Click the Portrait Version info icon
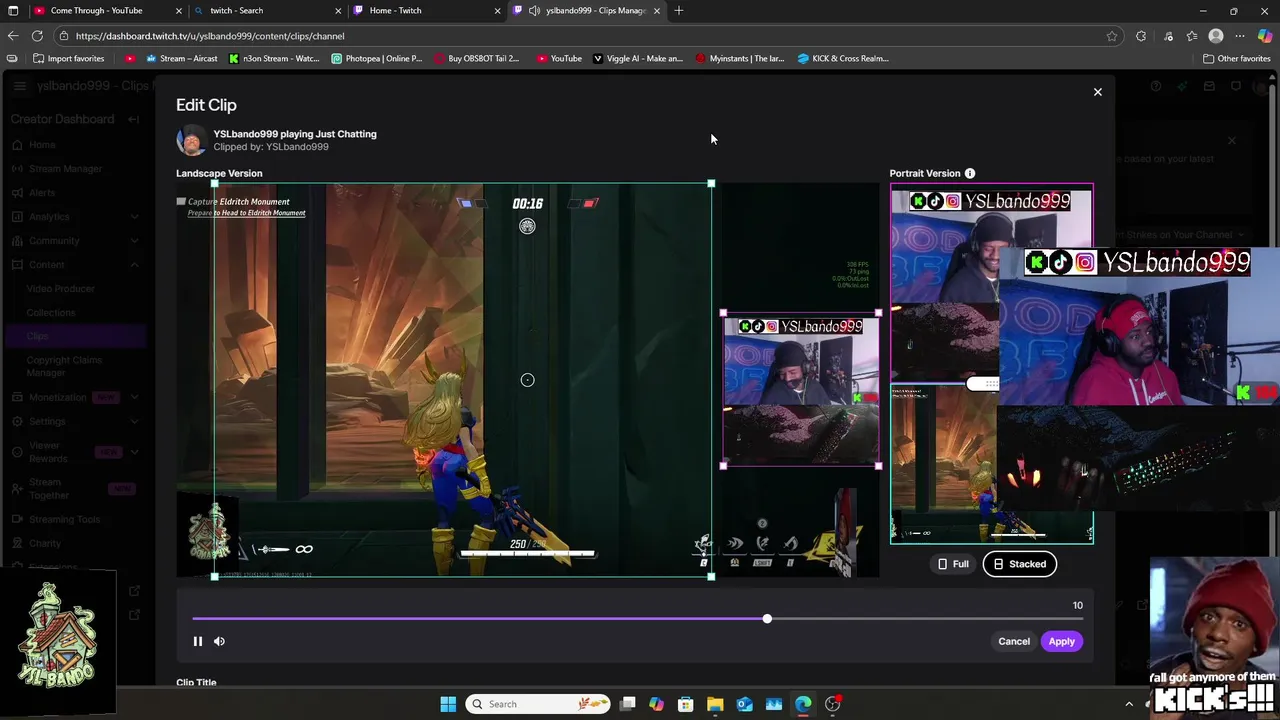1280x720 pixels. (x=969, y=173)
